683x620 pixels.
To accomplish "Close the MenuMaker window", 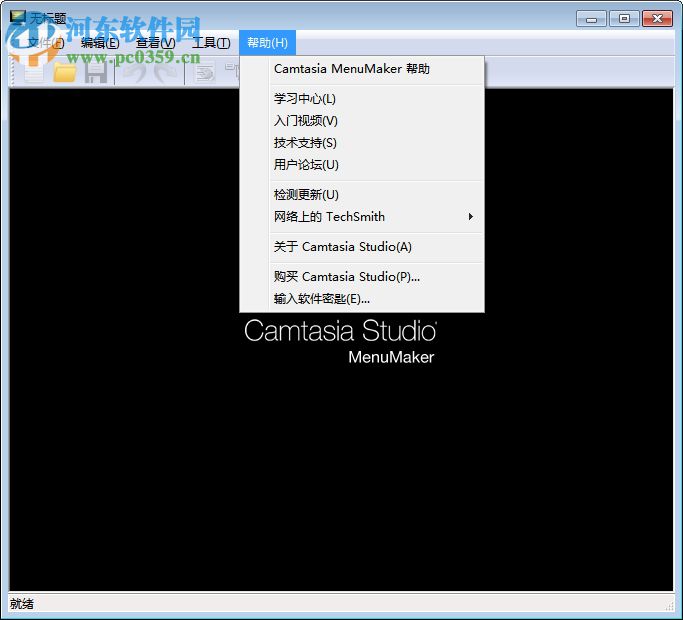I will 657,19.
